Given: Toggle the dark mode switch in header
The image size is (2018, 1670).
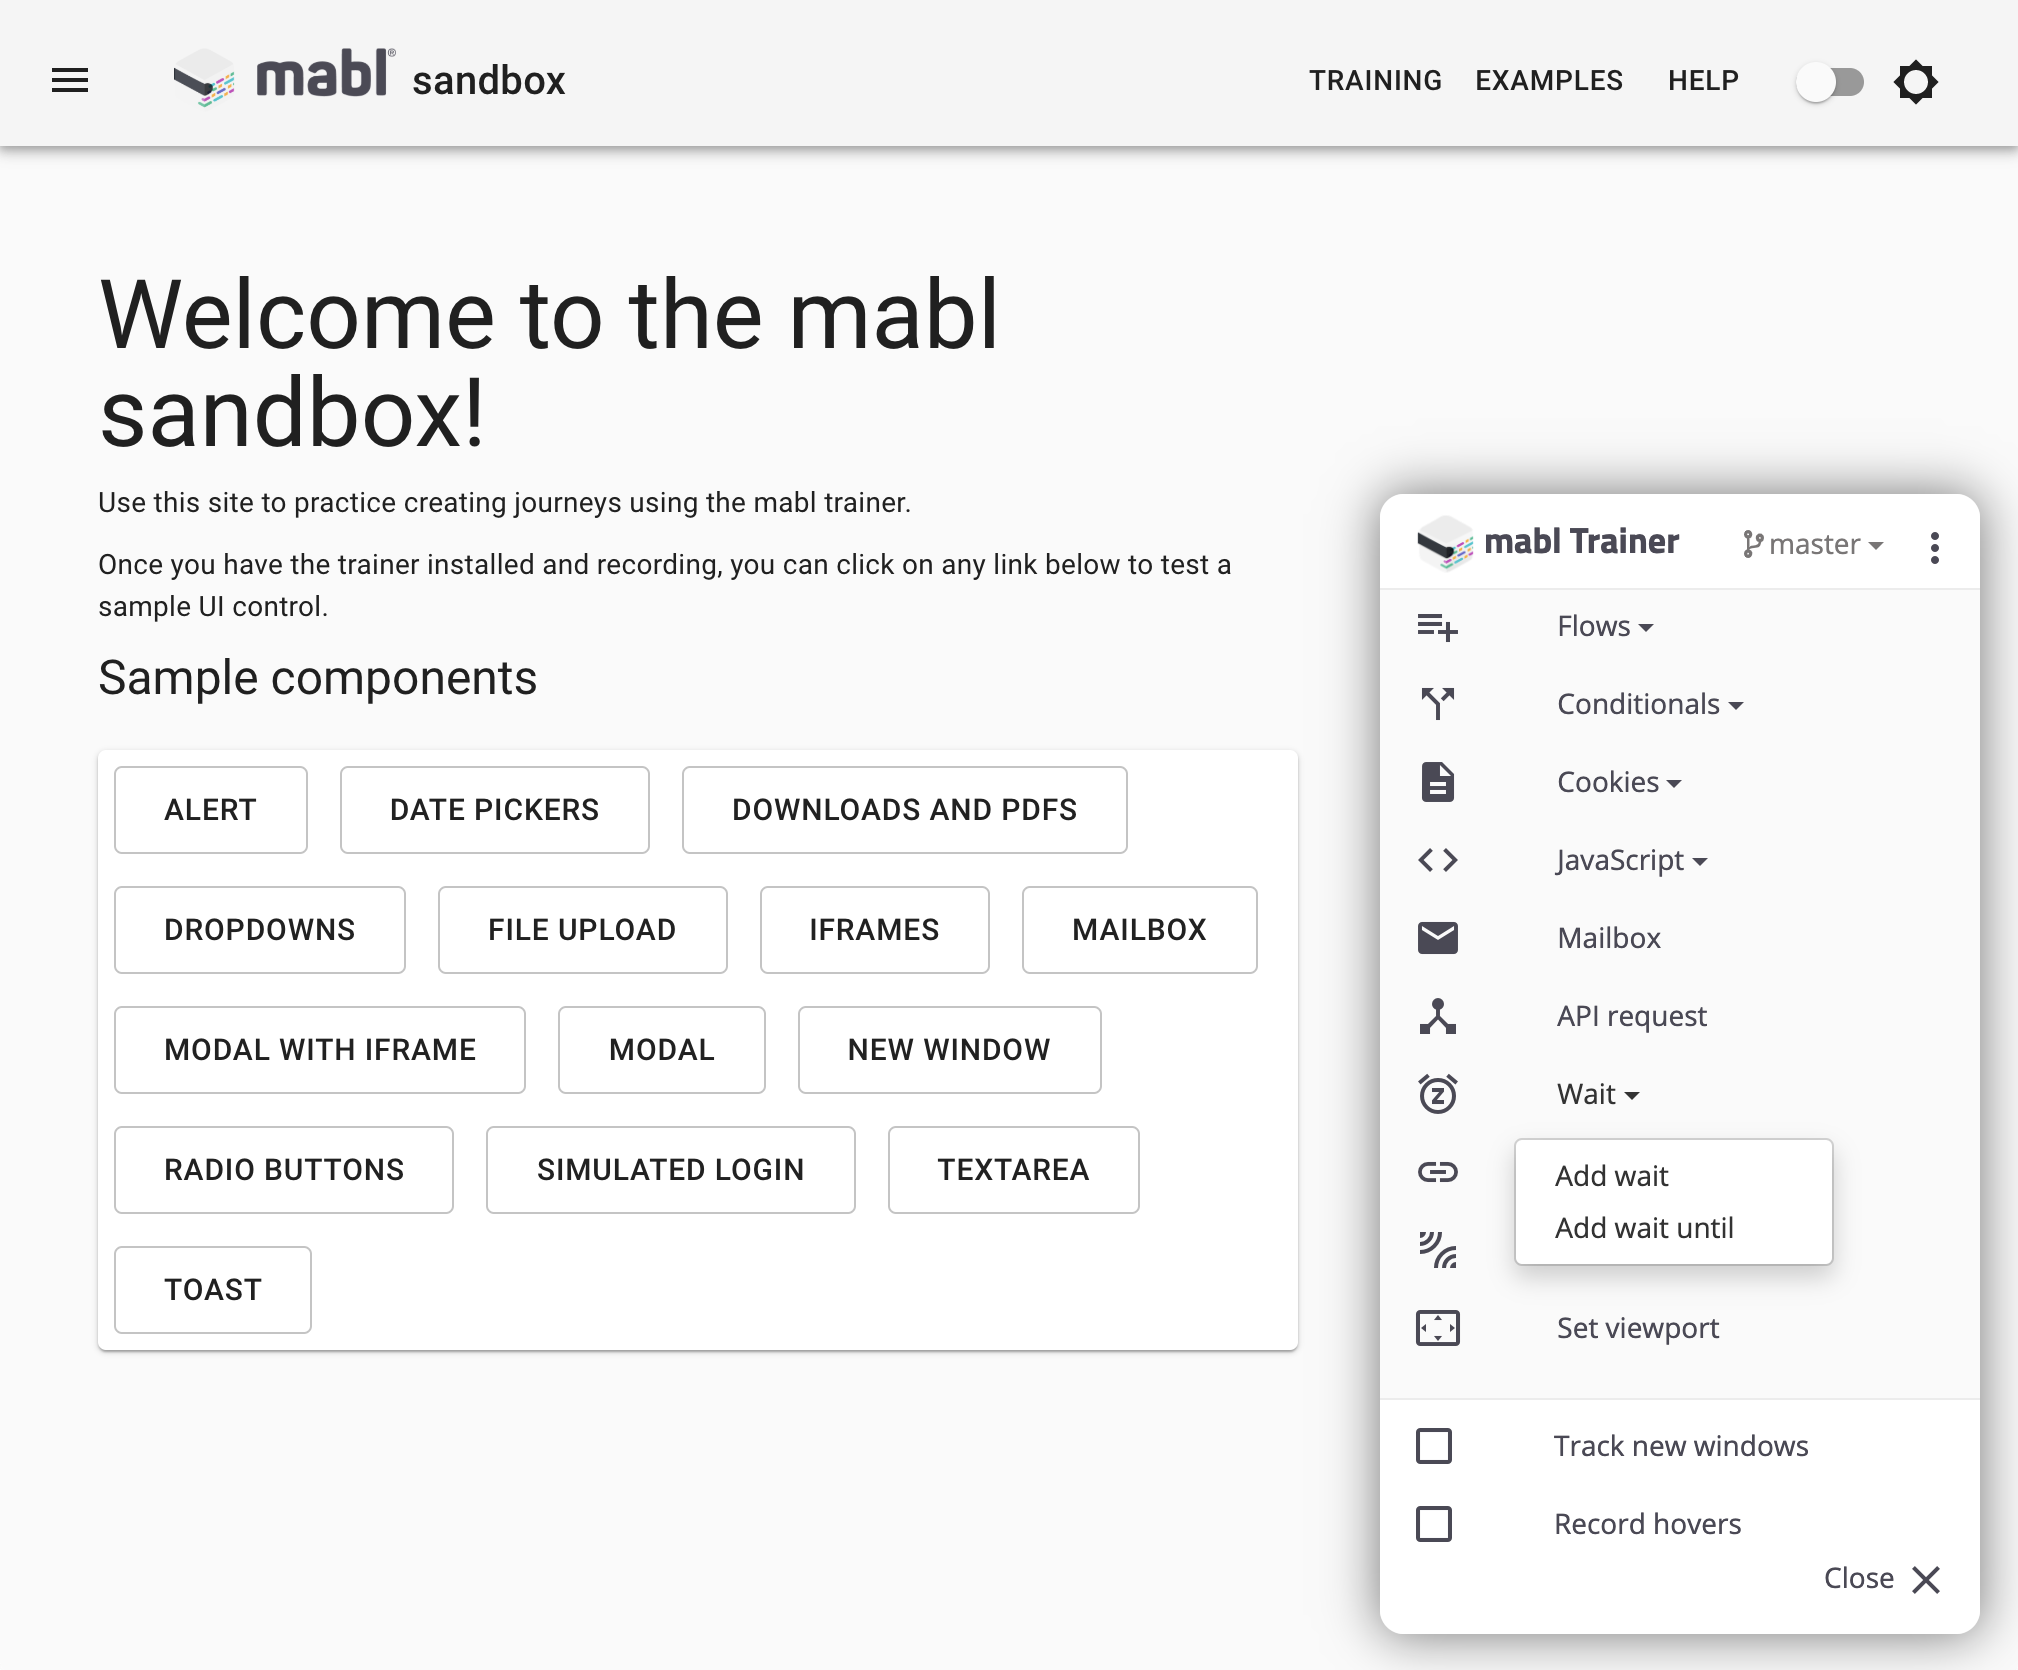Looking at the screenshot, I should pos(1829,81).
